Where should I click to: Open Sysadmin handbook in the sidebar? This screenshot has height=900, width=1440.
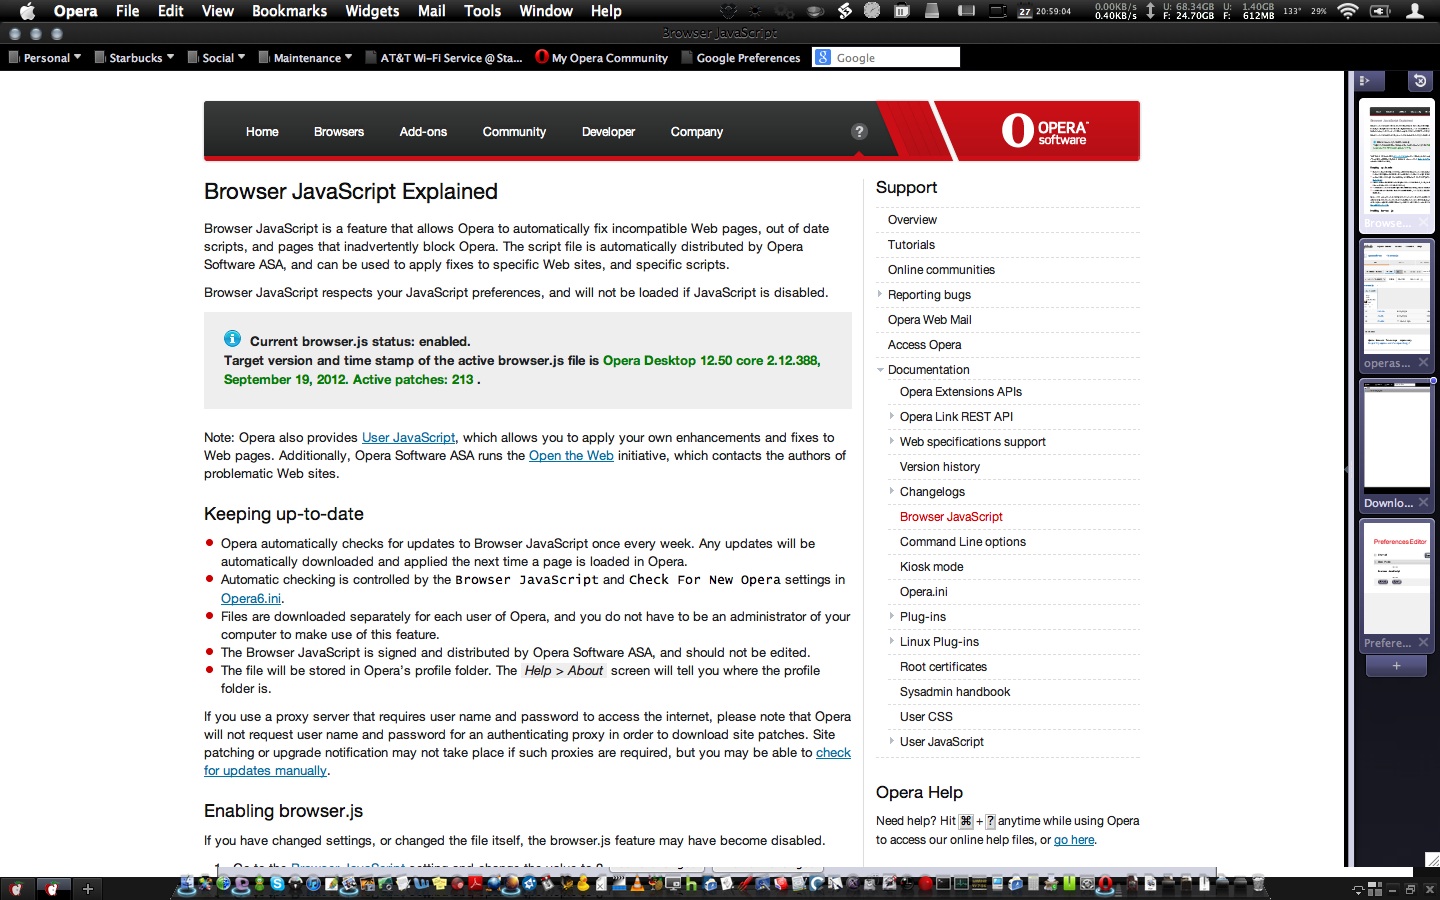[x=955, y=691]
